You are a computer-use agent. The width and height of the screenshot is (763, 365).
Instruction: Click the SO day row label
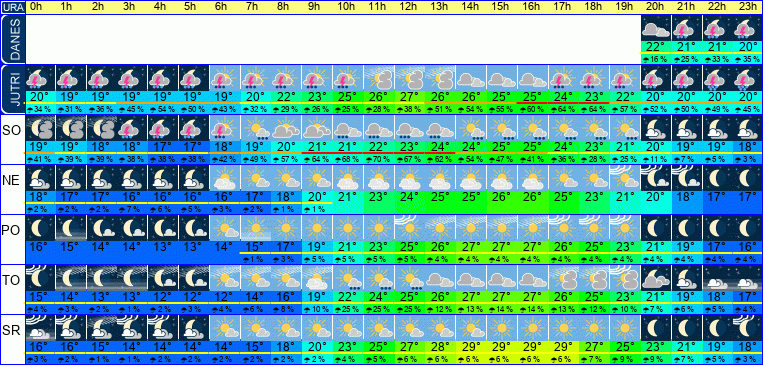[11, 130]
